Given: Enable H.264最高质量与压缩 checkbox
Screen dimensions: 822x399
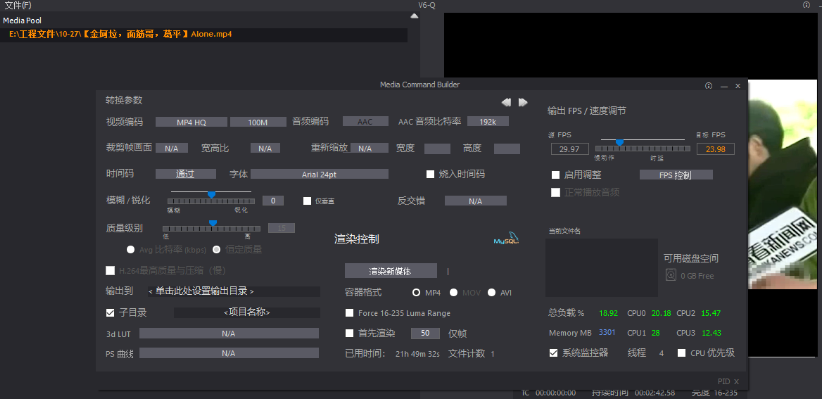Looking at the screenshot, I should tap(110, 271).
